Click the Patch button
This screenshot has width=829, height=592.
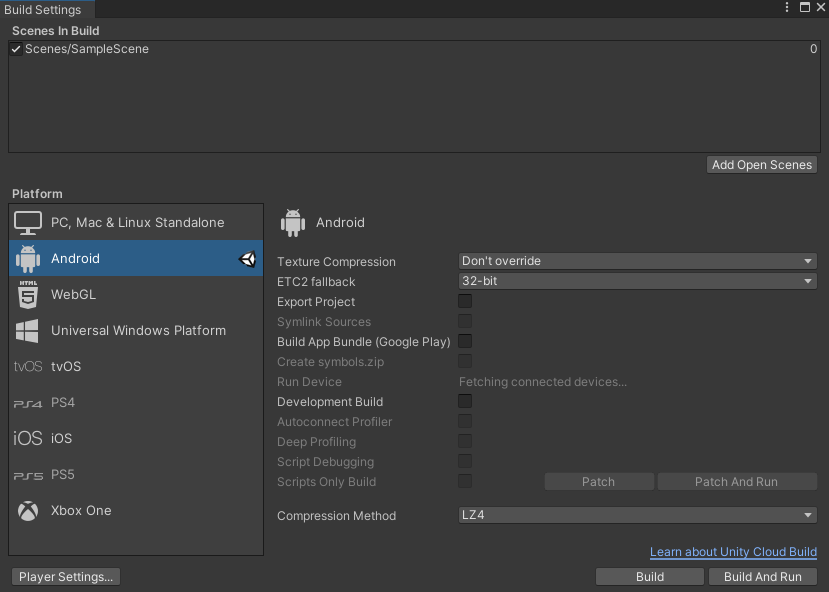click(x=598, y=482)
